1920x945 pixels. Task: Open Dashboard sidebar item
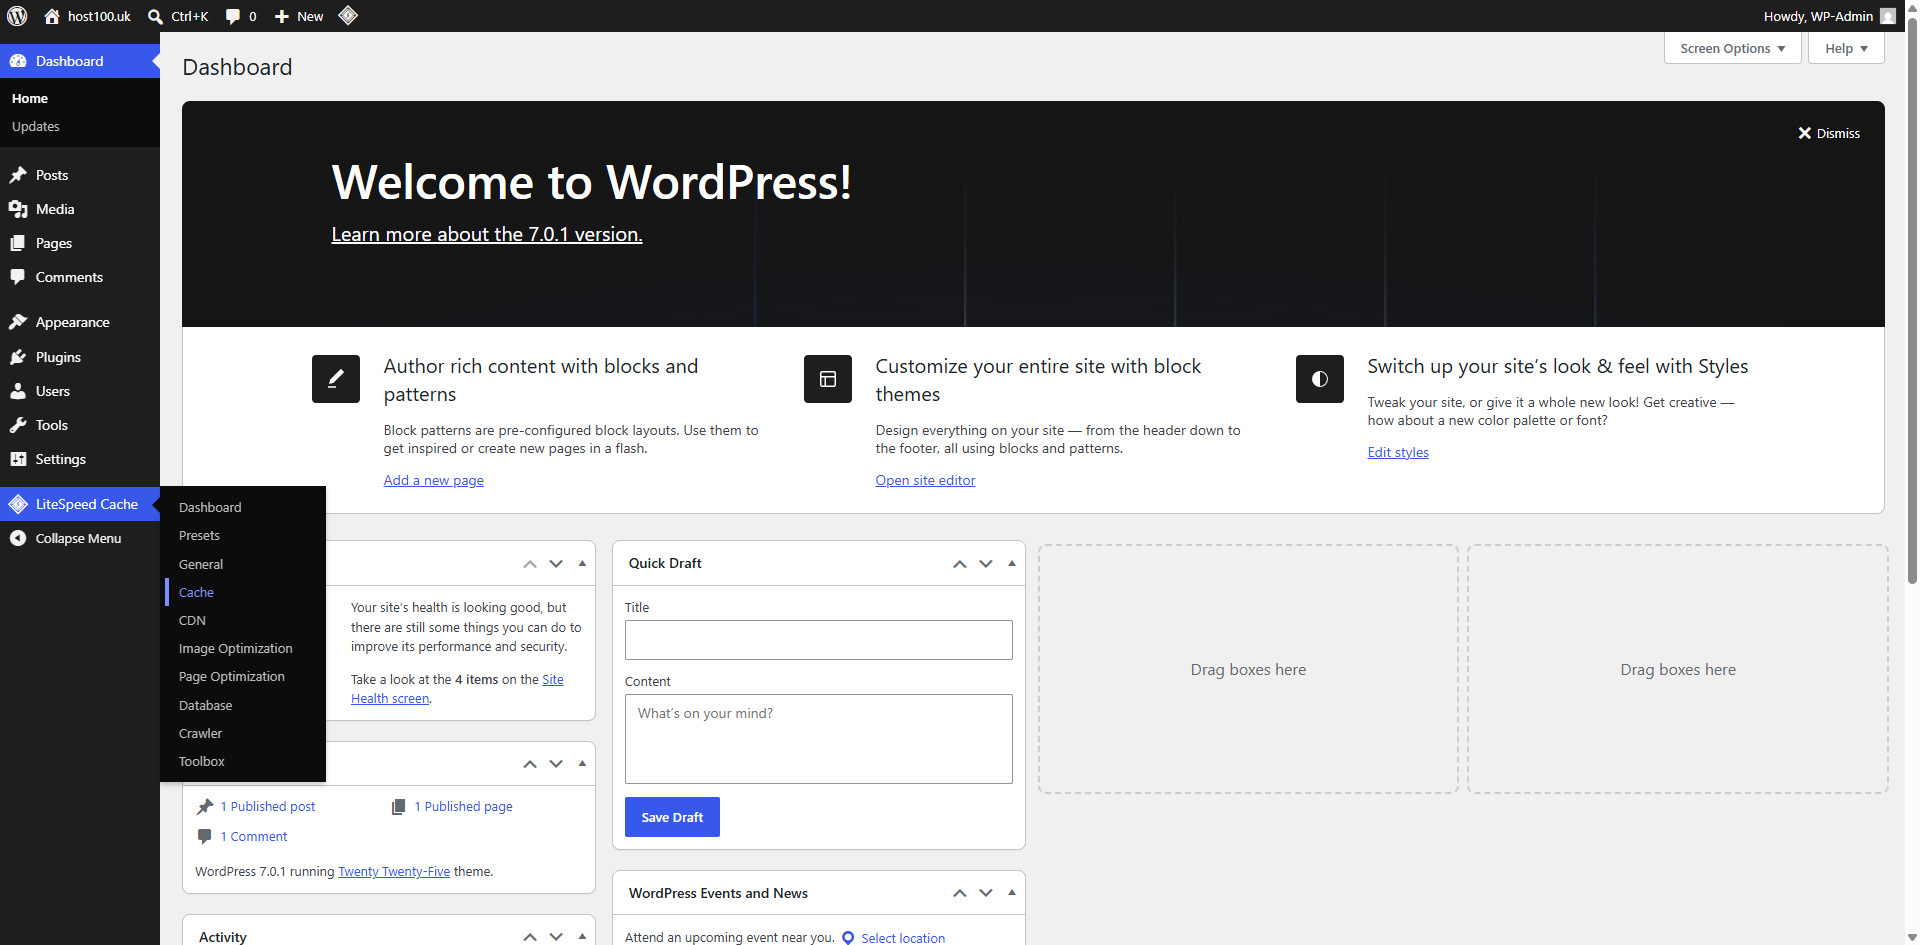point(80,61)
